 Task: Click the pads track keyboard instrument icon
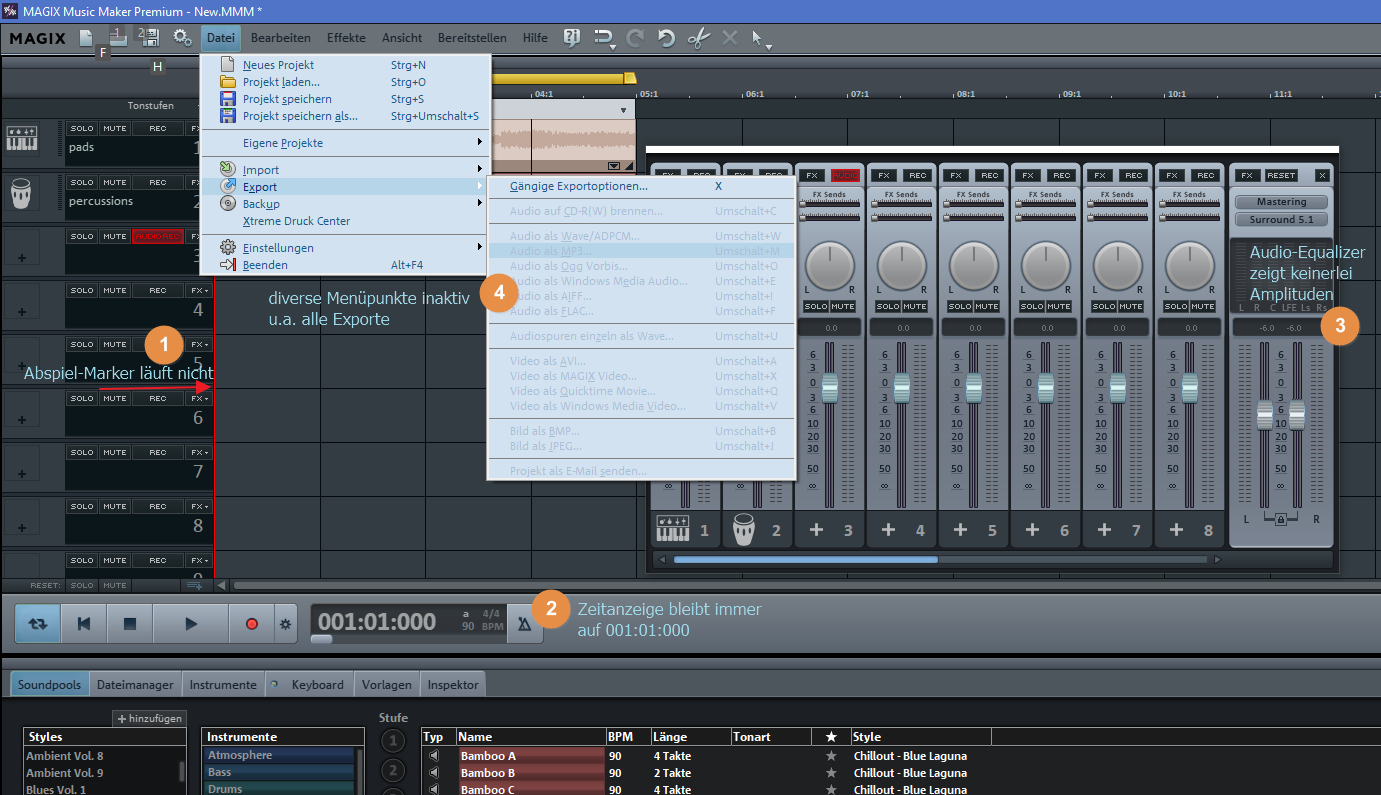[22, 138]
